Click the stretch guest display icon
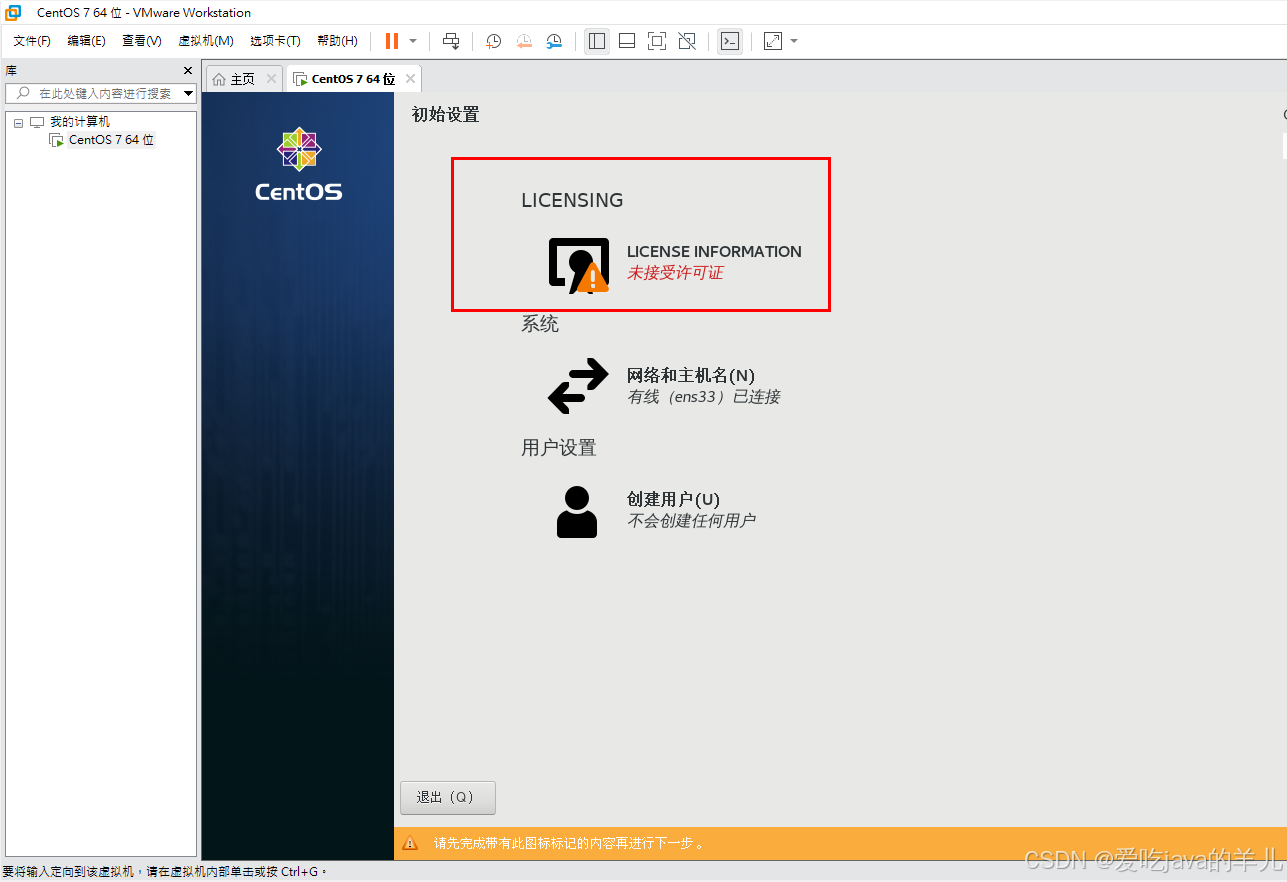This screenshot has height=882, width=1287. [773, 41]
